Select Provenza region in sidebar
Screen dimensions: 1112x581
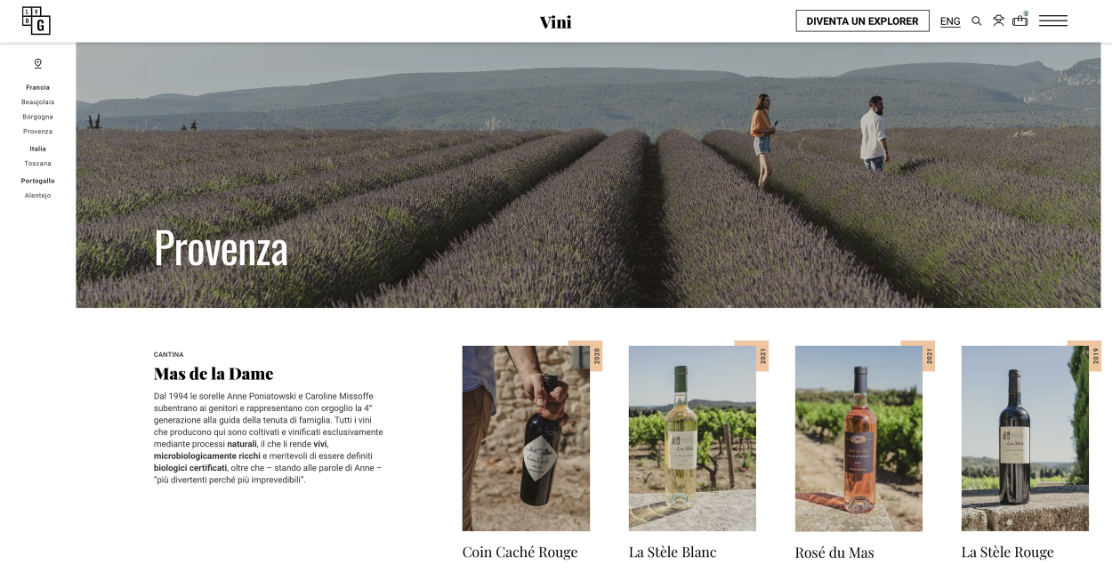pyautogui.click(x=38, y=131)
